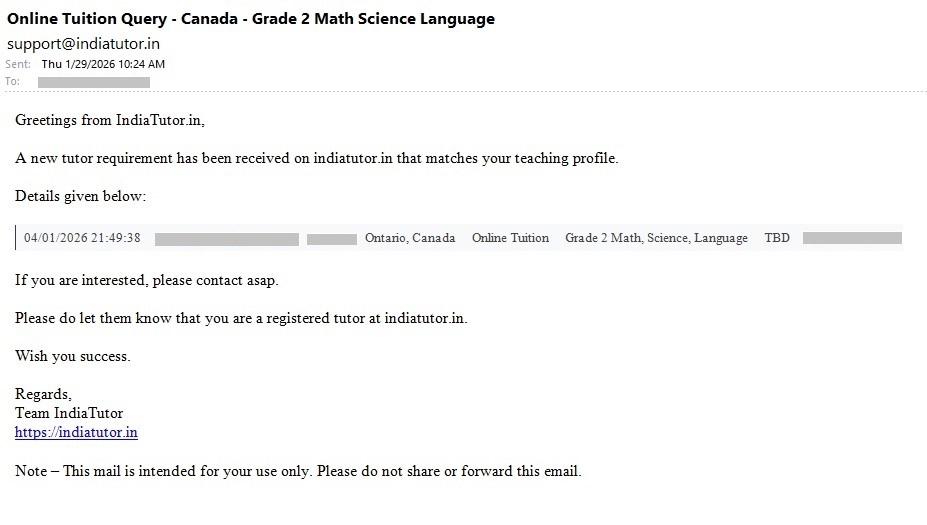
Task: Click the email subject line heading
Action: coord(250,19)
